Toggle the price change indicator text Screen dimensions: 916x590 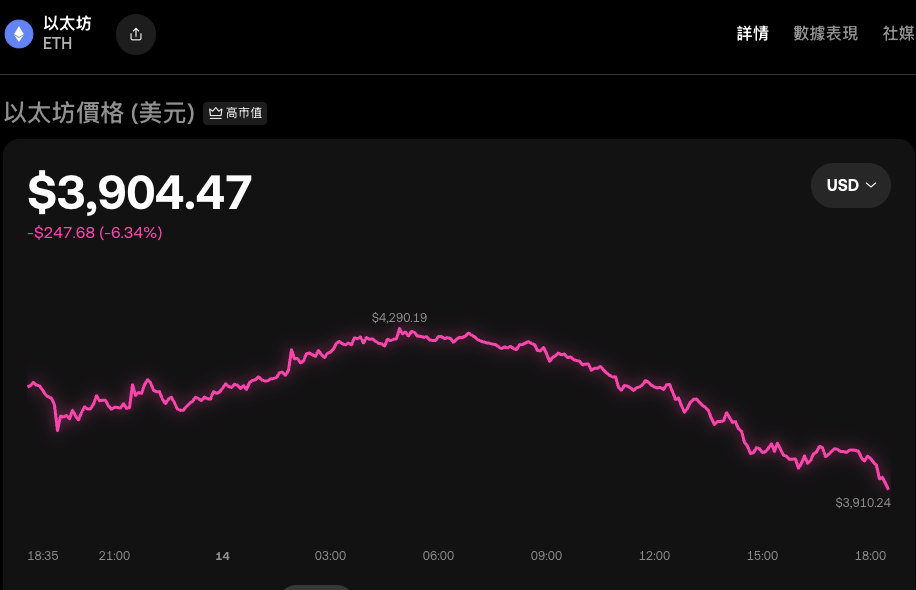[x=95, y=232]
